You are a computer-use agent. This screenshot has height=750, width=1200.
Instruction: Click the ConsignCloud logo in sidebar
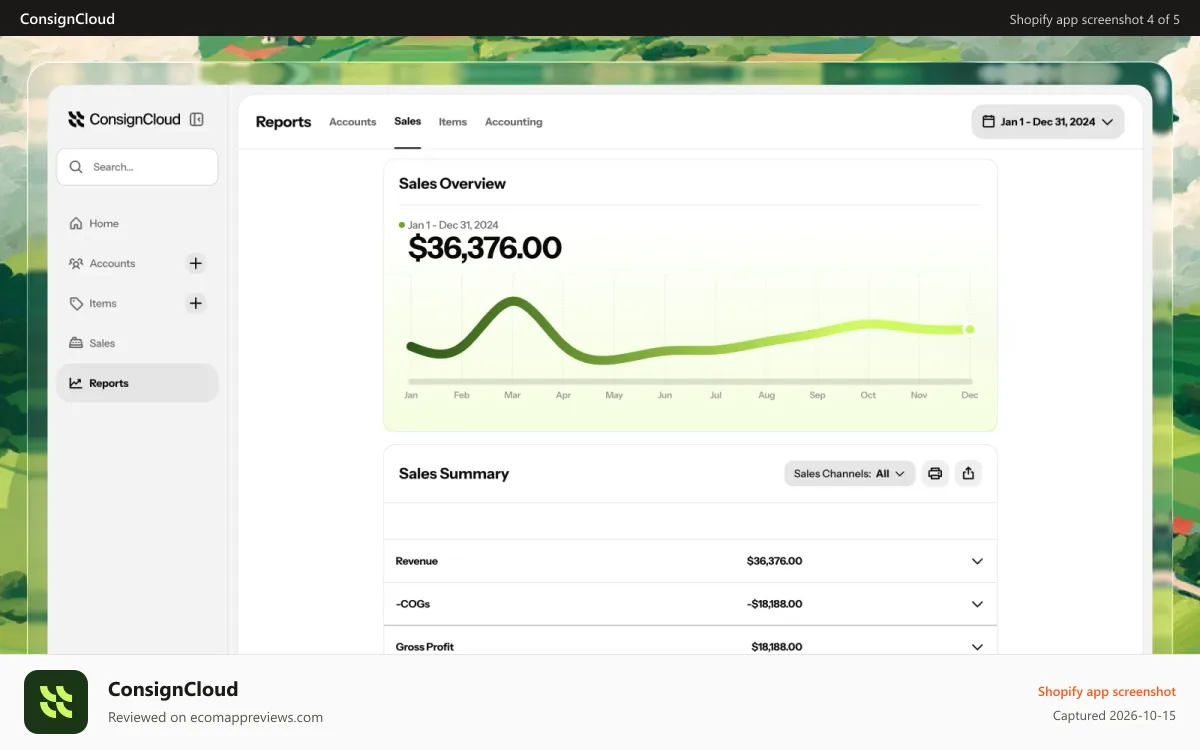pyautogui.click(x=124, y=120)
